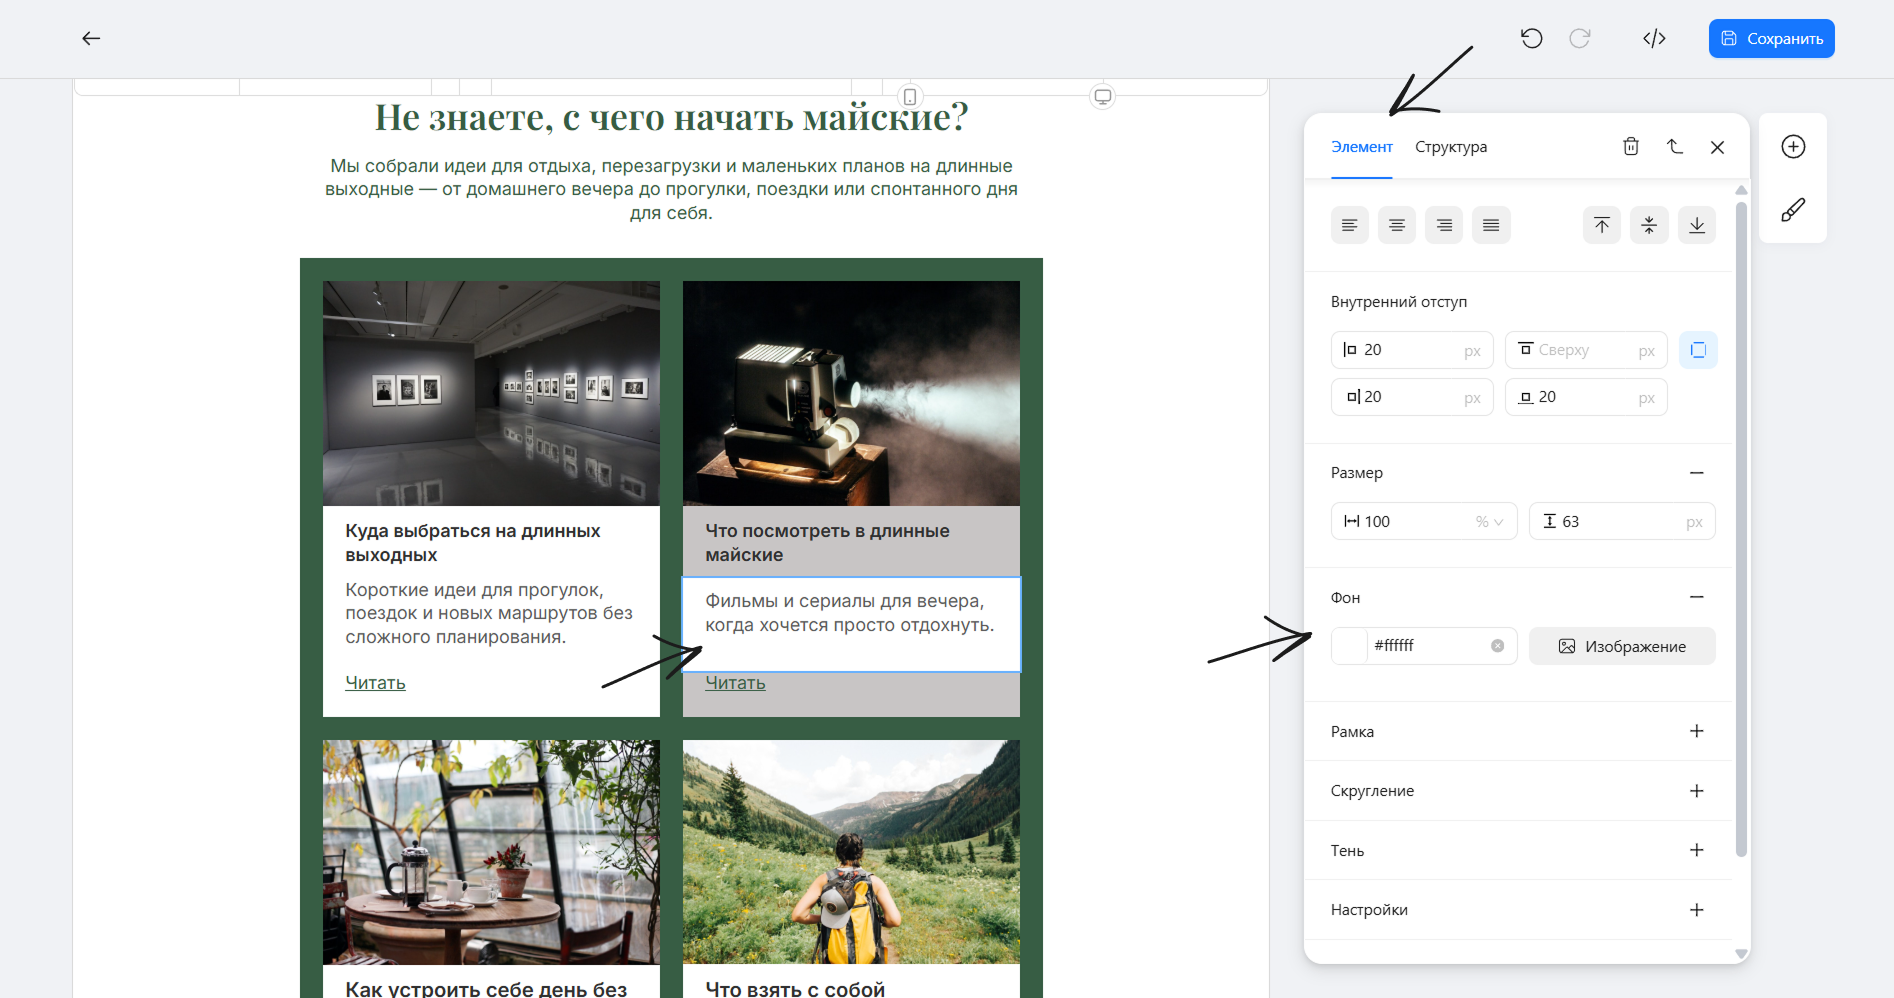Delete element with trash icon
The width and height of the screenshot is (1894, 998).
point(1631,147)
